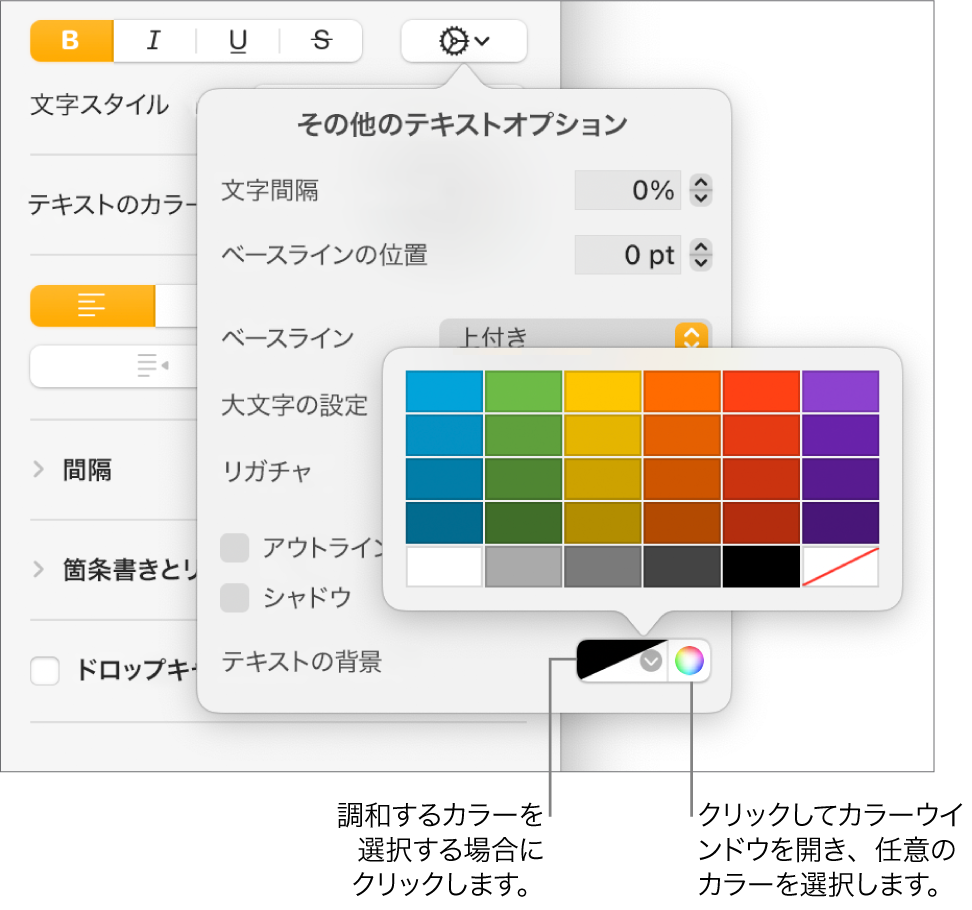This screenshot has height=910, width=972.
Task: Open the テキストの背景 color dropdown arrow
Action: coord(650,661)
